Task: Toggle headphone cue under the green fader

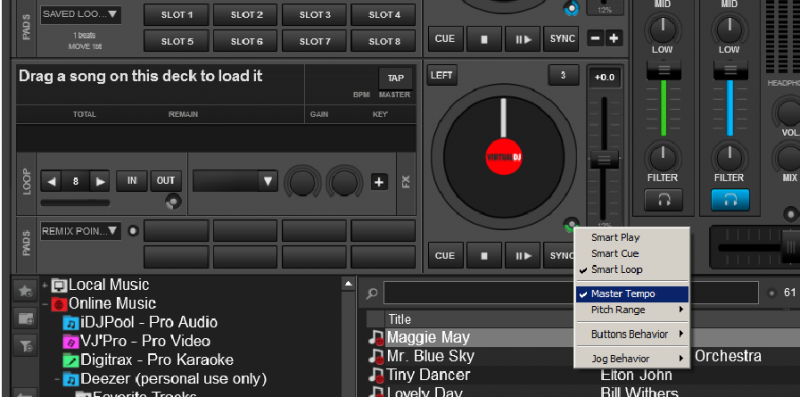Action: point(664,200)
